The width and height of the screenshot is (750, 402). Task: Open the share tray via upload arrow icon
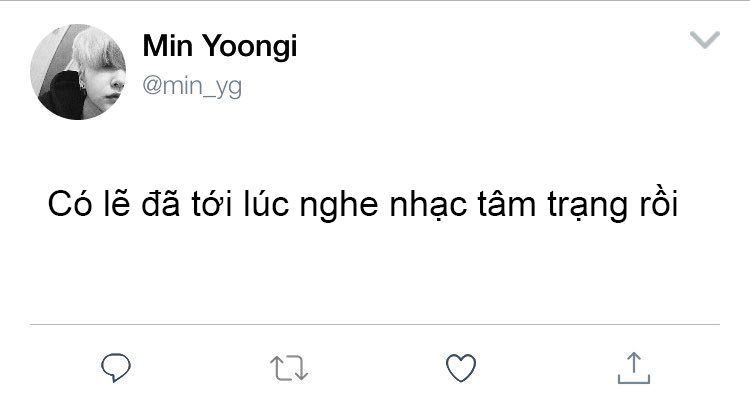[x=634, y=368]
